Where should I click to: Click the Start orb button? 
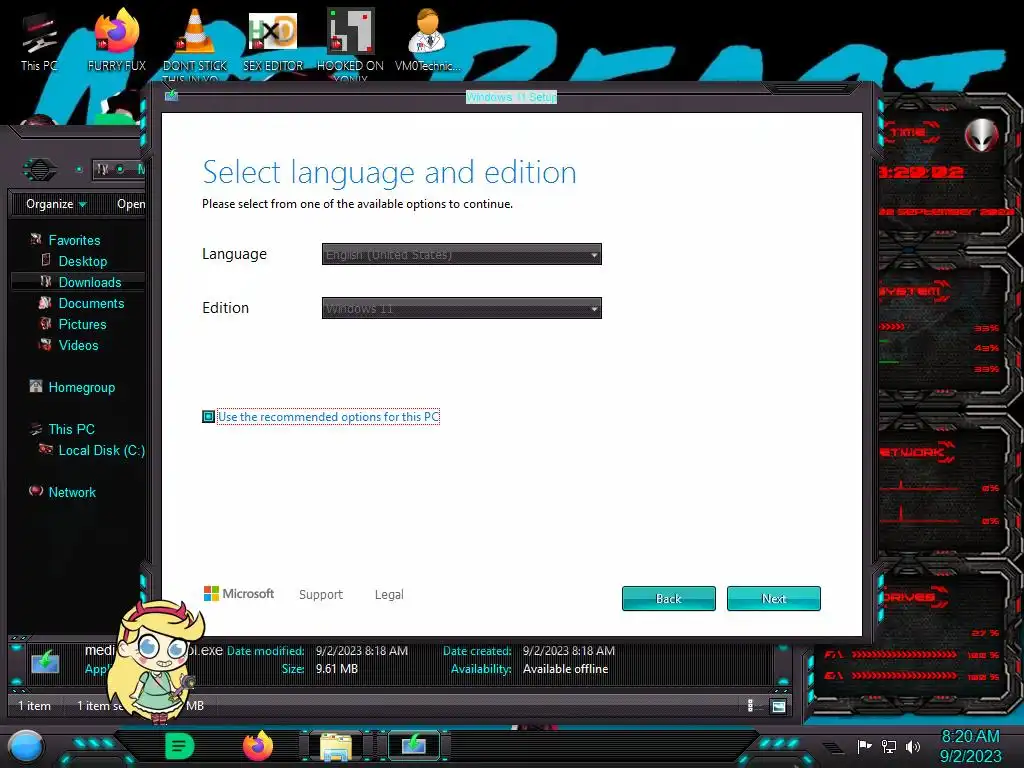pyautogui.click(x=25, y=746)
